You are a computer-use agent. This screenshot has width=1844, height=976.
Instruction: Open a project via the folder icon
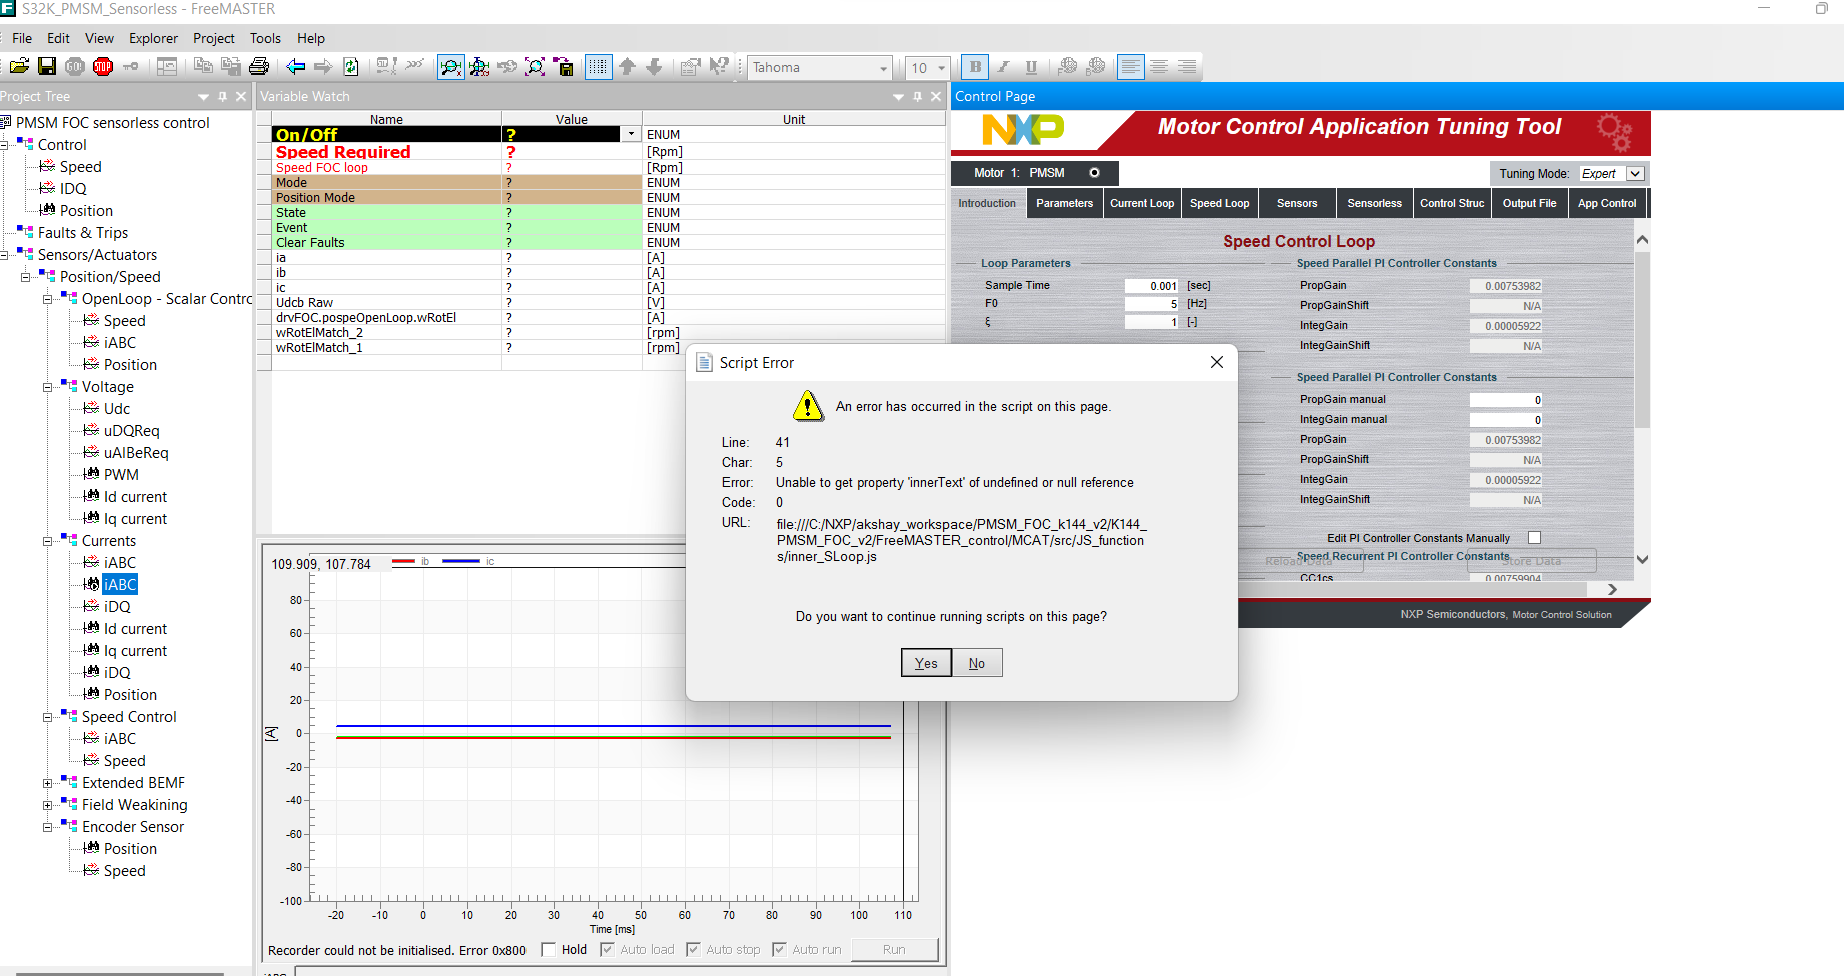click(x=19, y=67)
